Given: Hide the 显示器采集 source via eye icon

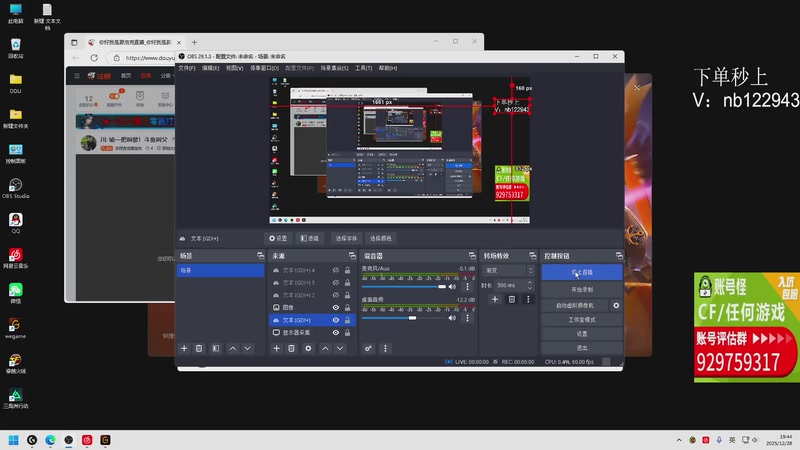Looking at the screenshot, I should (x=336, y=332).
